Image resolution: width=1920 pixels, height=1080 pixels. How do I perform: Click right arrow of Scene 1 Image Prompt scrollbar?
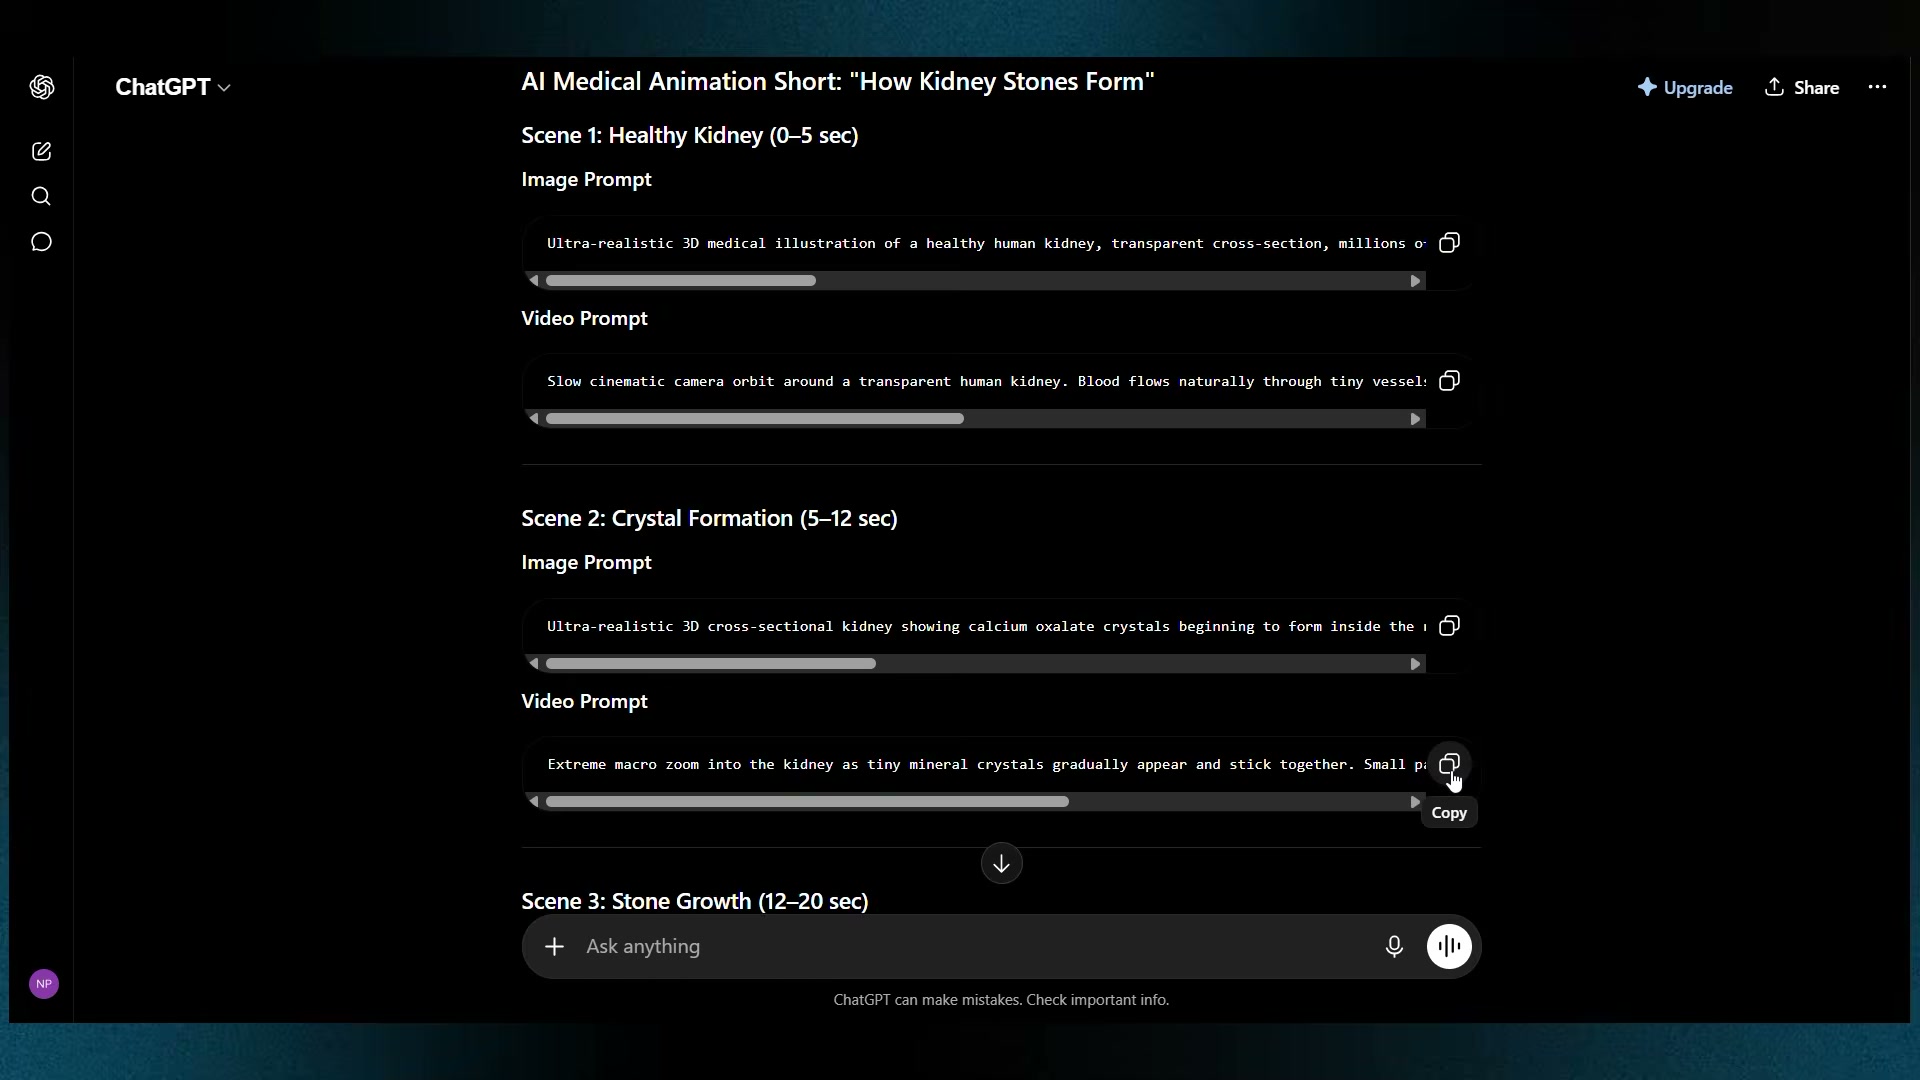tap(1415, 281)
